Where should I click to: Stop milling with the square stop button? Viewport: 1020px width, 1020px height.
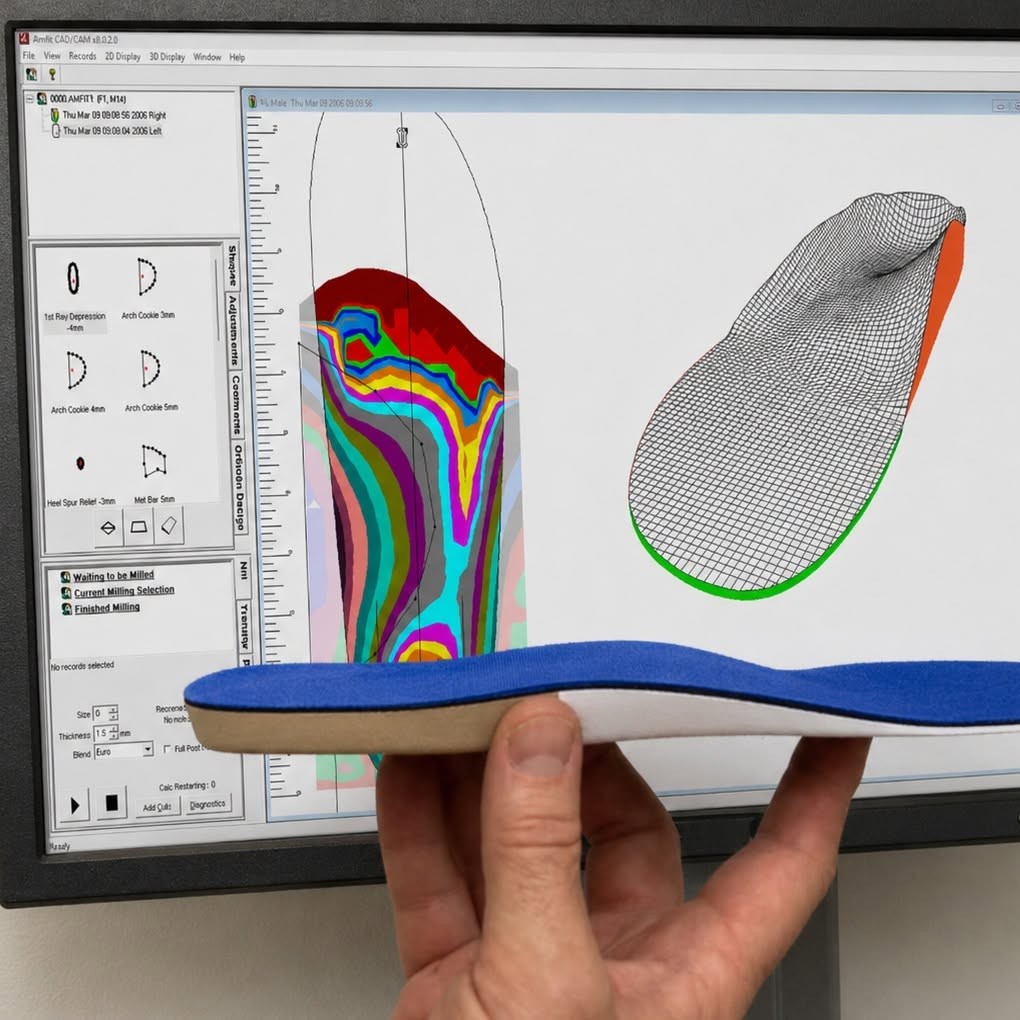[x=112, y=803]
